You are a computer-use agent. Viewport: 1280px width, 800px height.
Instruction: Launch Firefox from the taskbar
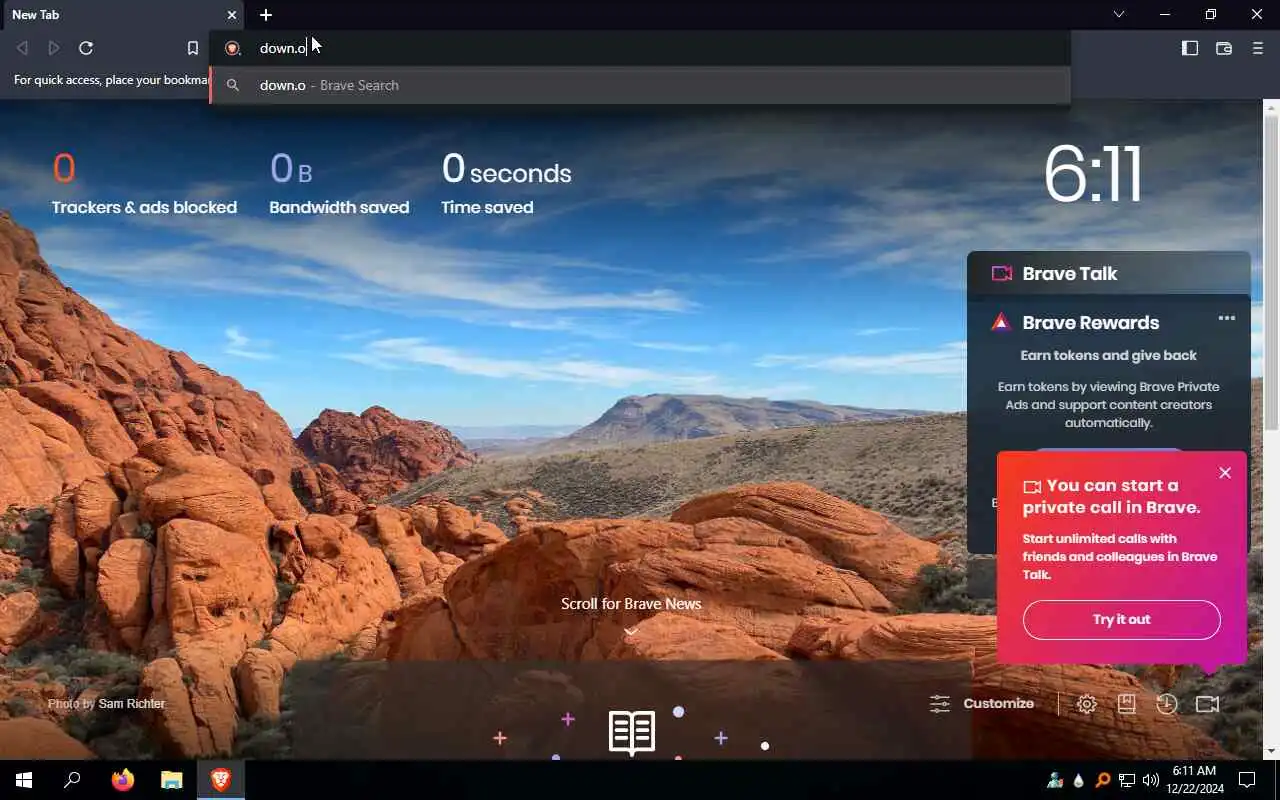point(123,780)
